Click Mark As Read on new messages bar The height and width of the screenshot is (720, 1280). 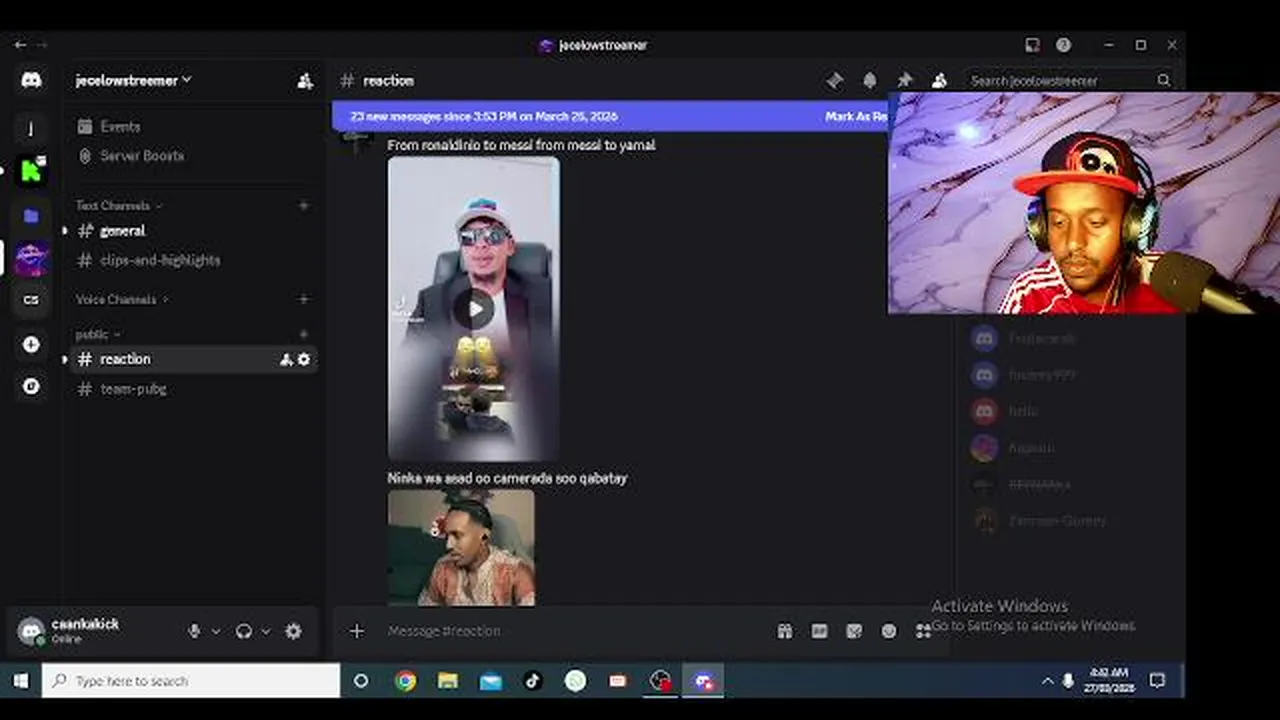pos(856,117)
